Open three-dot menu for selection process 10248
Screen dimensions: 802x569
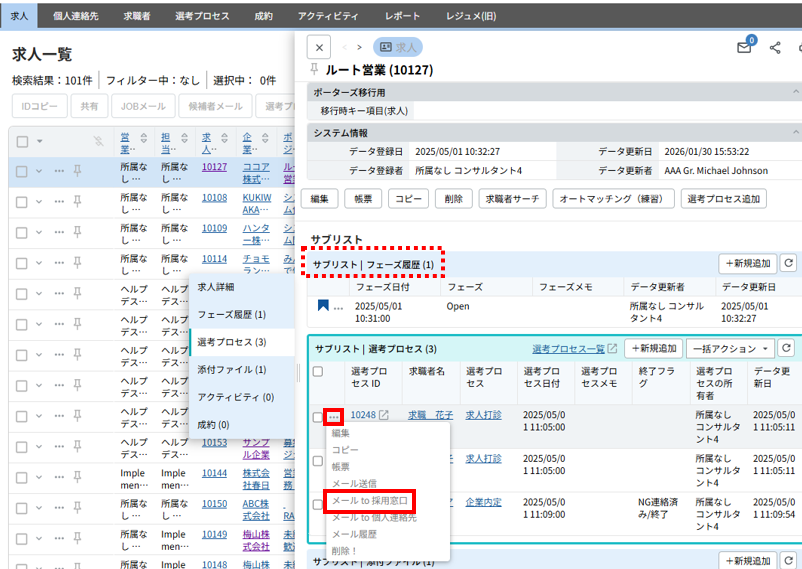click(334, 416)
